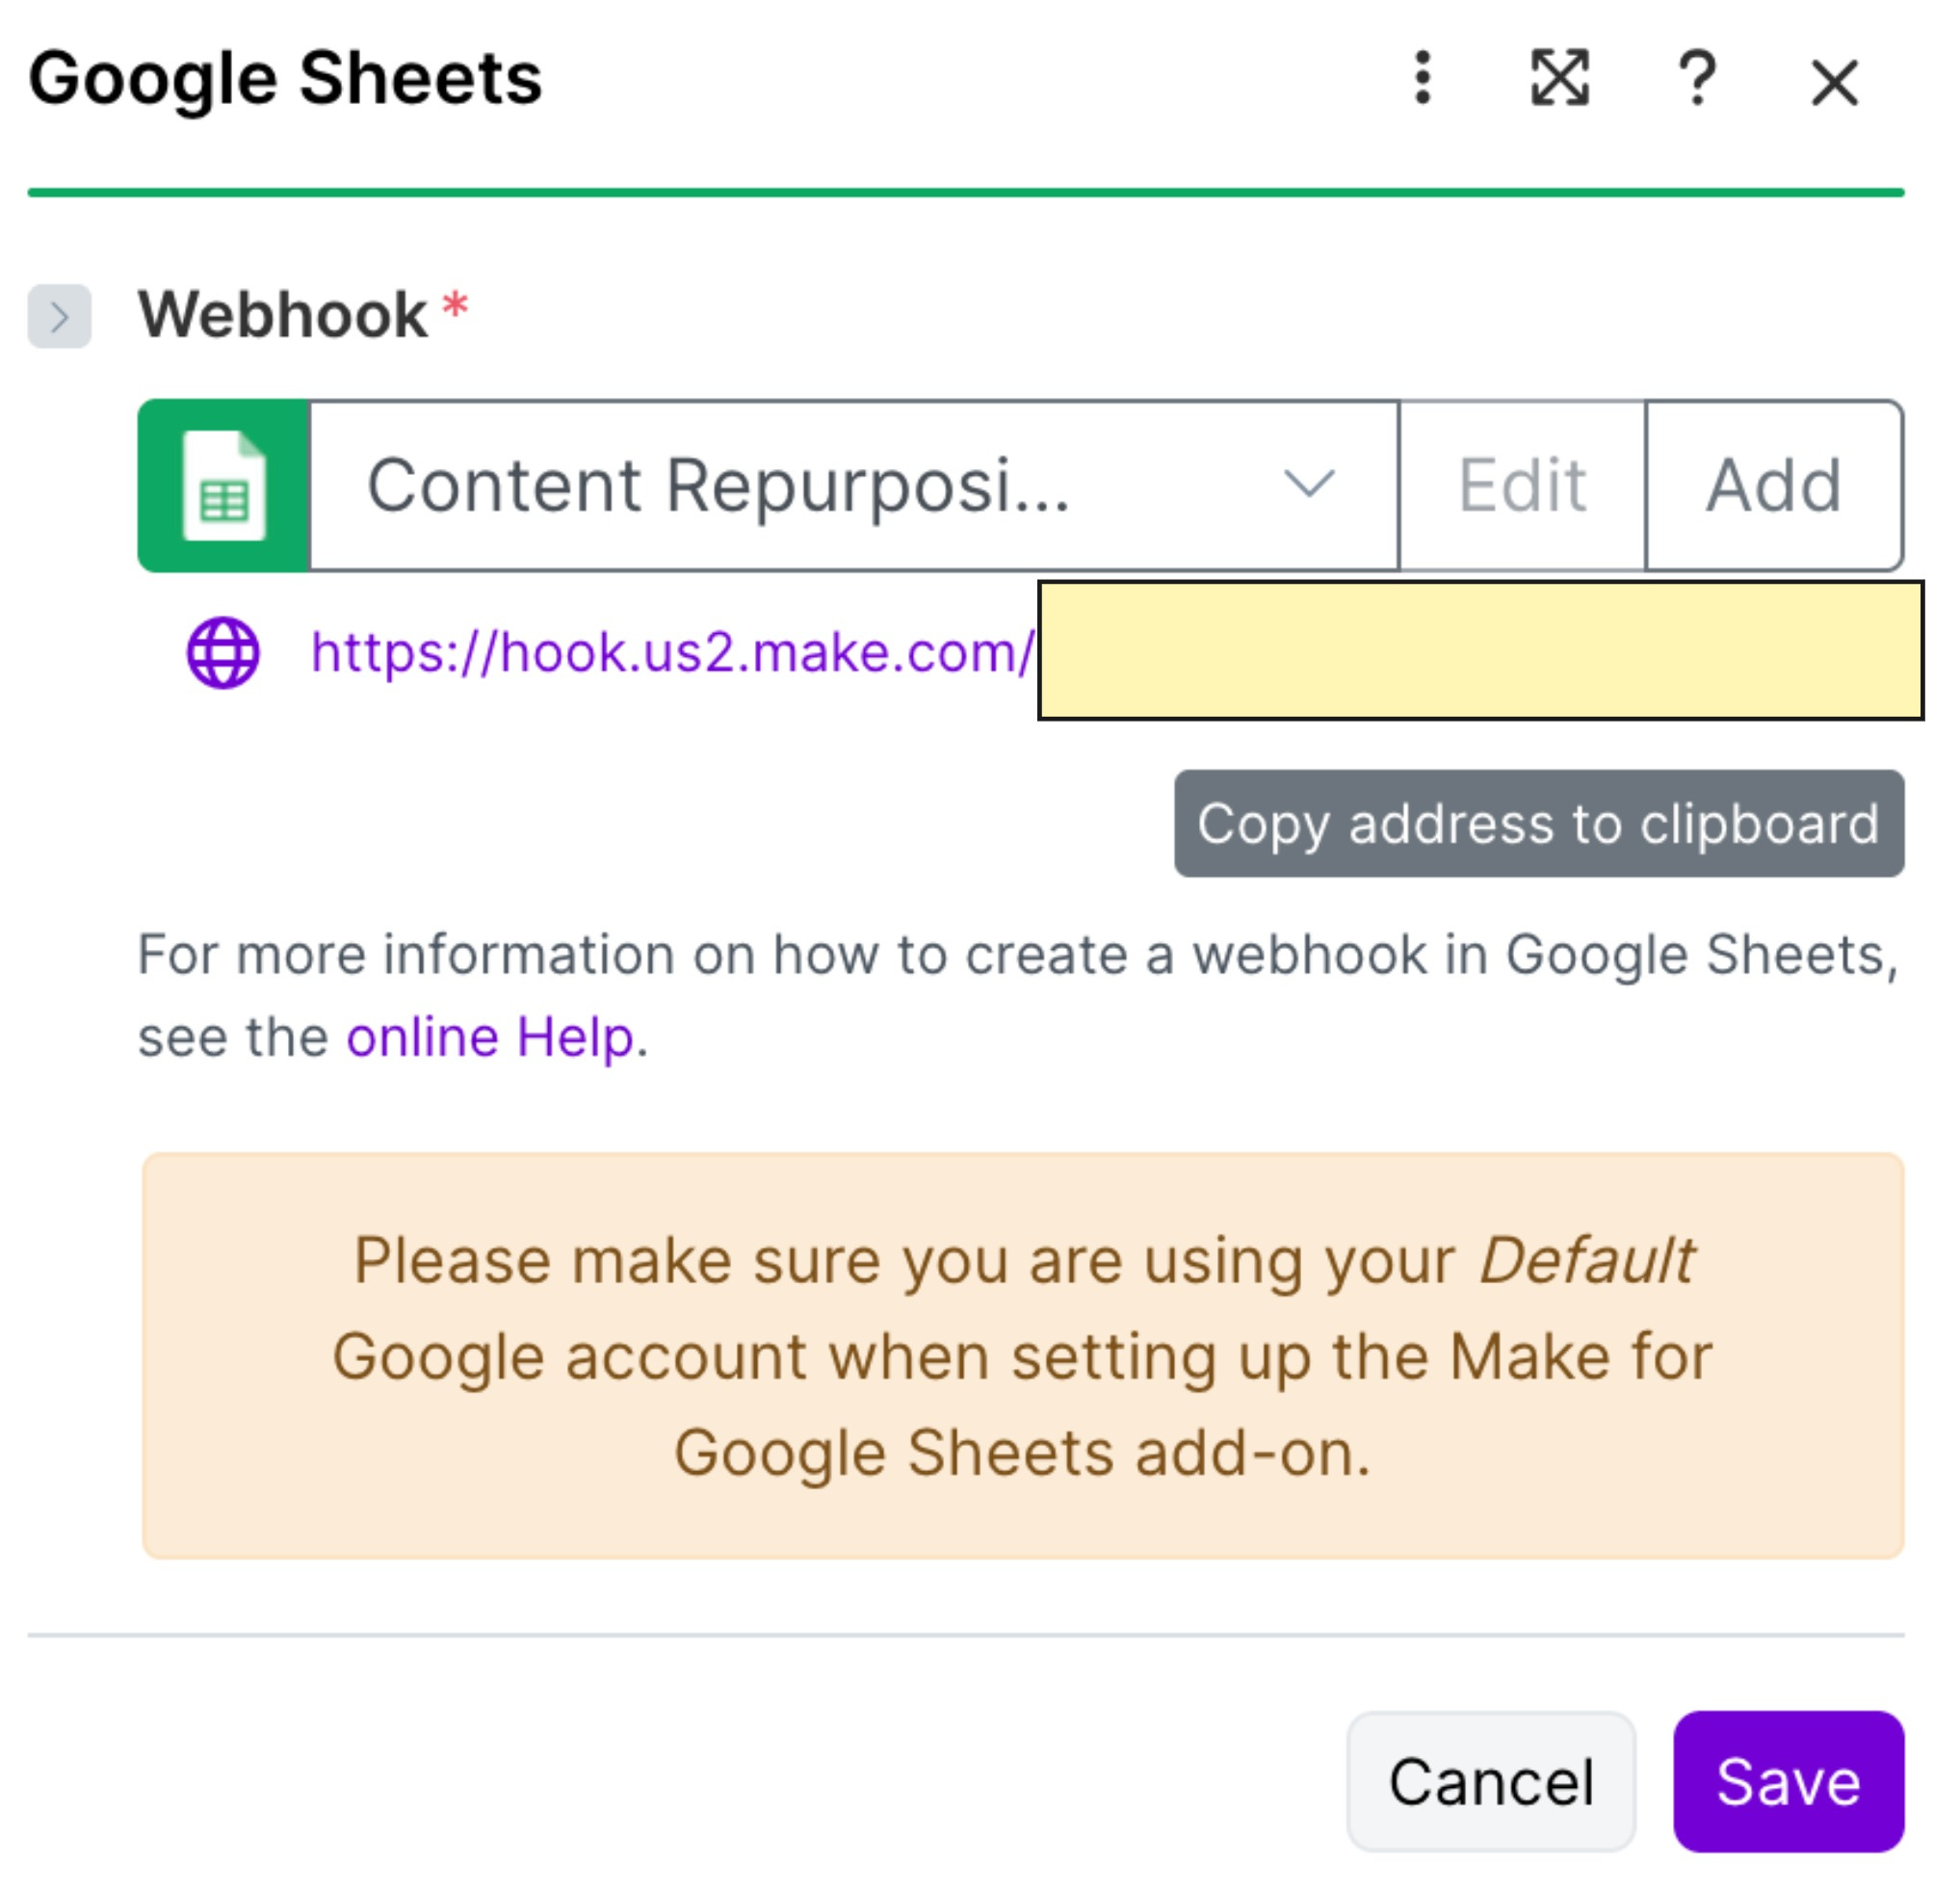Expand dialog with fullscreen arrows icon
The height and width of the screenshot is (1893, 1960).
(1559, 78)
